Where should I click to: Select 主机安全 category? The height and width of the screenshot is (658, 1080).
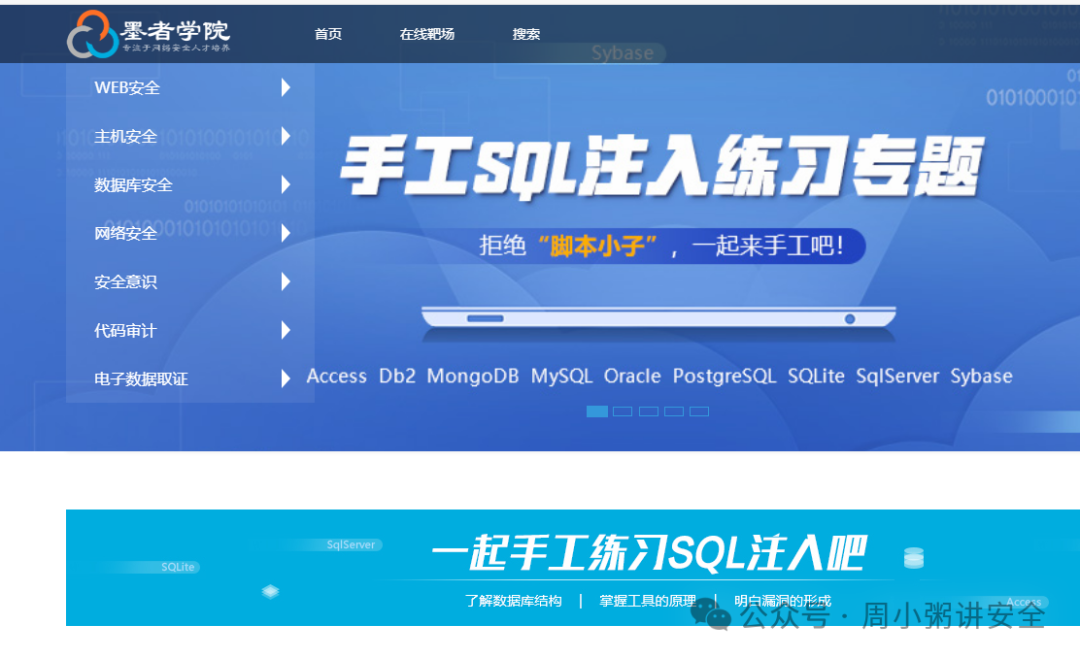pos(125,136)
